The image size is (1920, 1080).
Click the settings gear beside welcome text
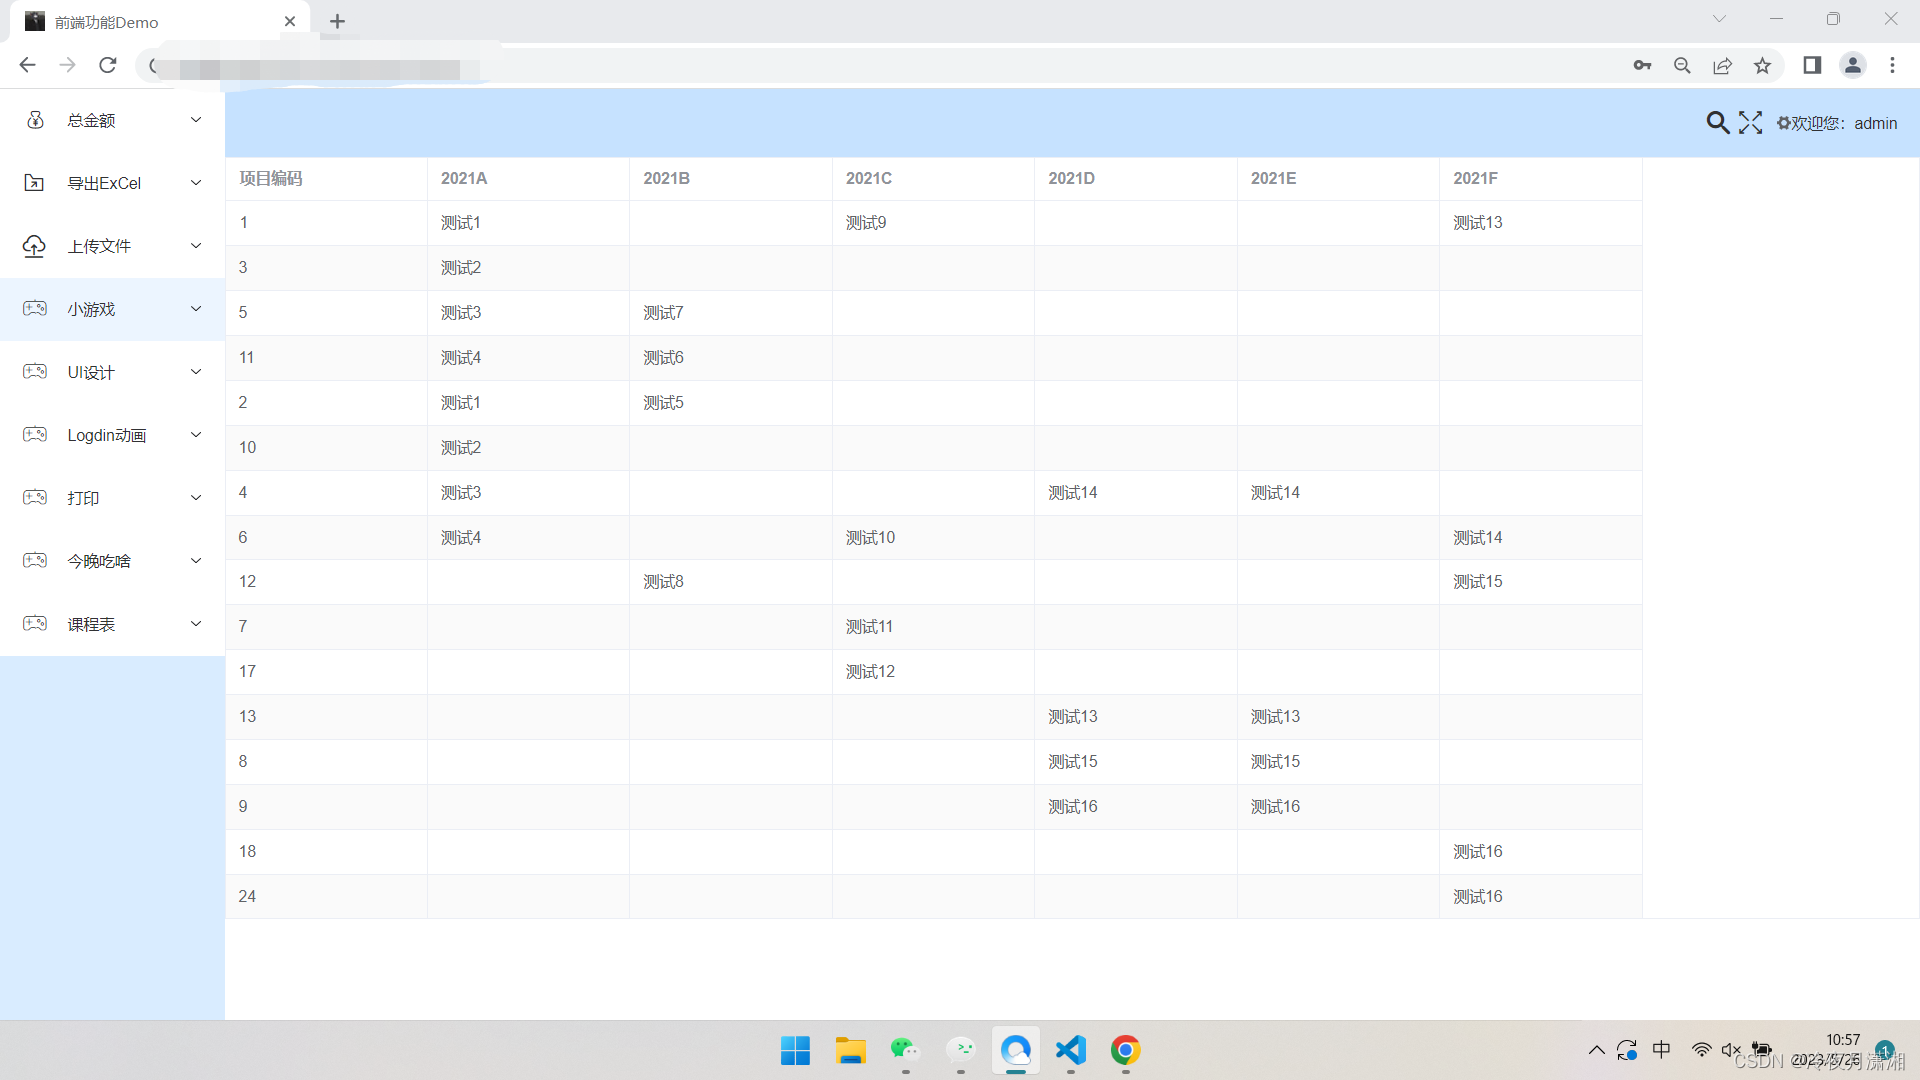click(1783, 123)
